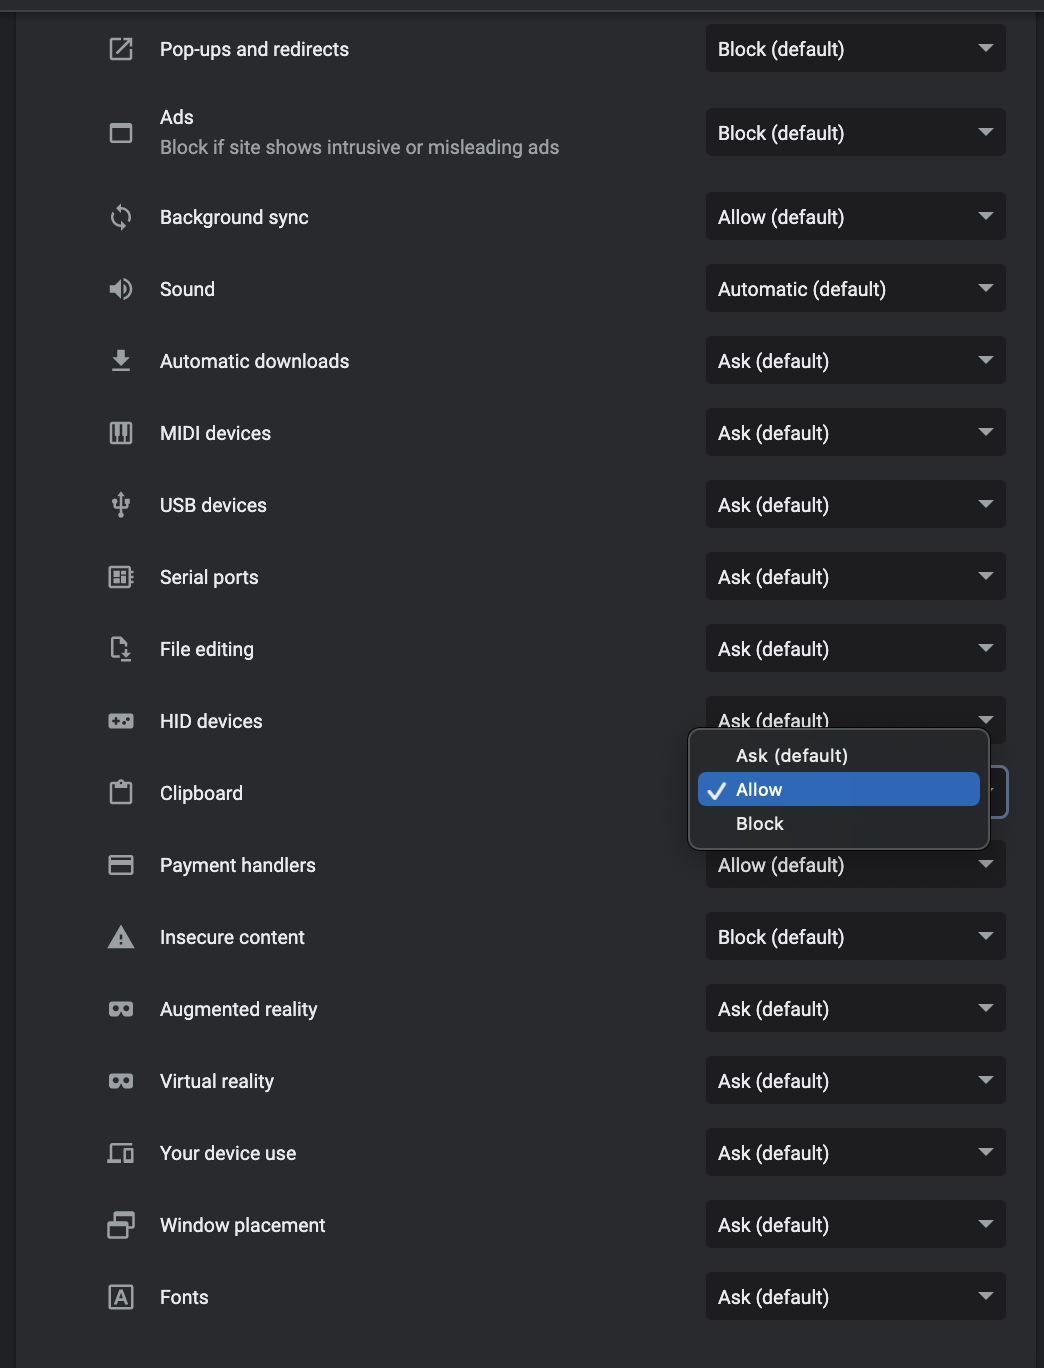Change the Ads permission dropdown
The width and height of the screenshot is (1044, 1368).
[x=855, y=133]
